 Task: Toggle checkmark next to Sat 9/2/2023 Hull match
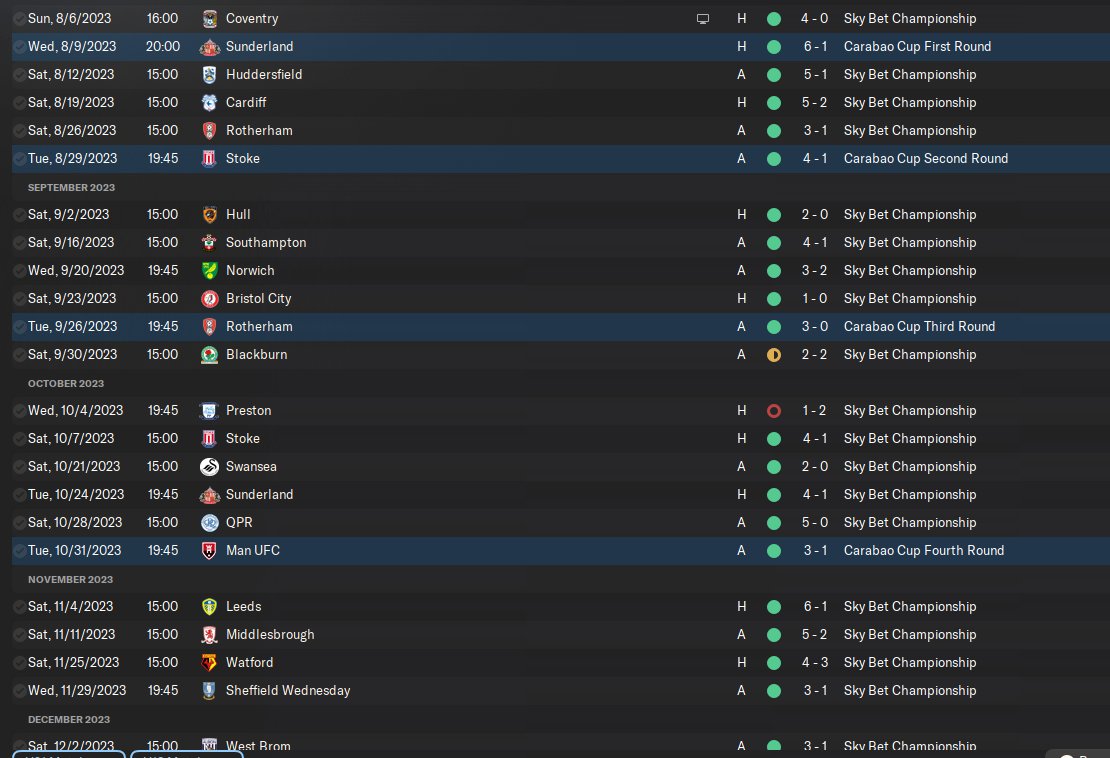click(x=19, y=214)
